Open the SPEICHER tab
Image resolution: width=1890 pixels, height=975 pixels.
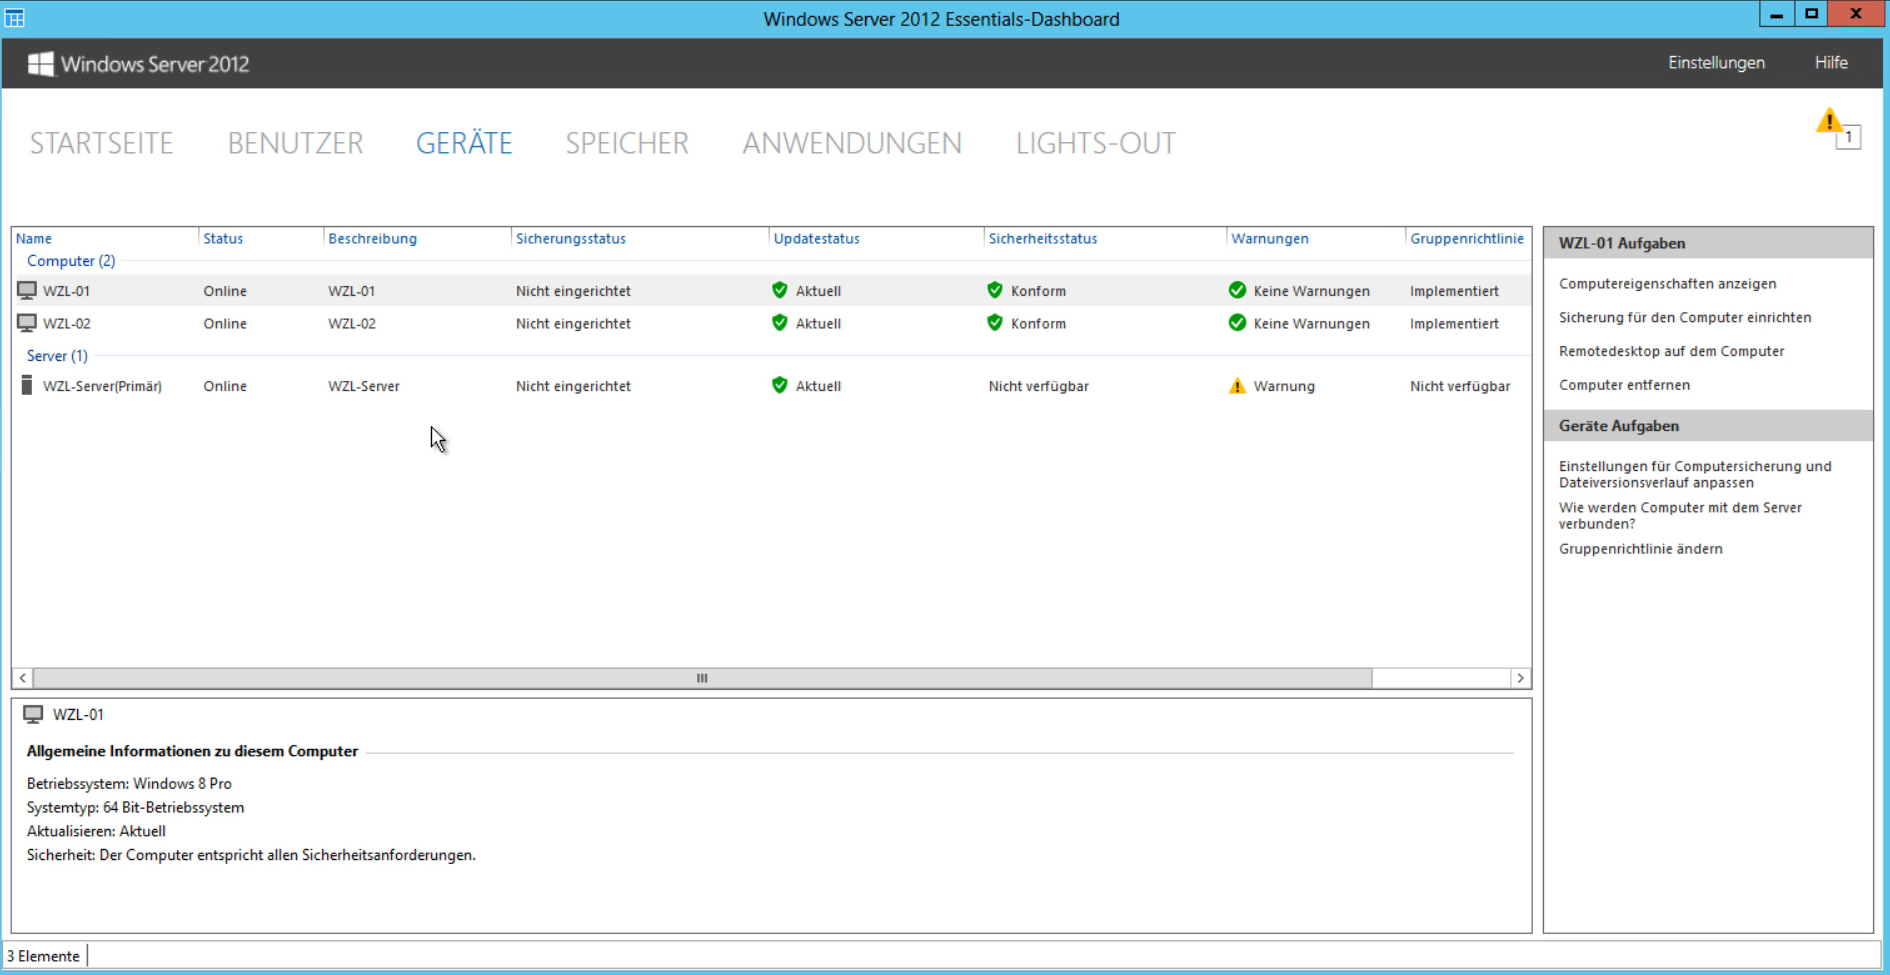(627, 144)
